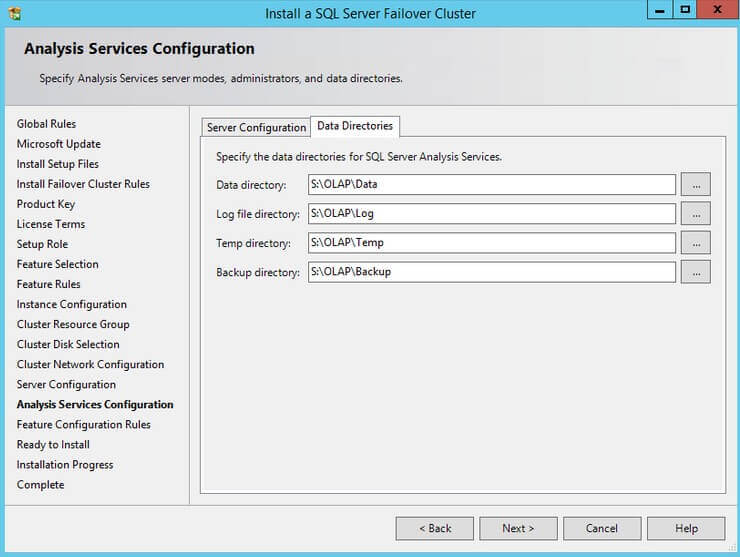The image size is (740, 557).
Task: Browse for the Backup directory path
Action: 695,272
